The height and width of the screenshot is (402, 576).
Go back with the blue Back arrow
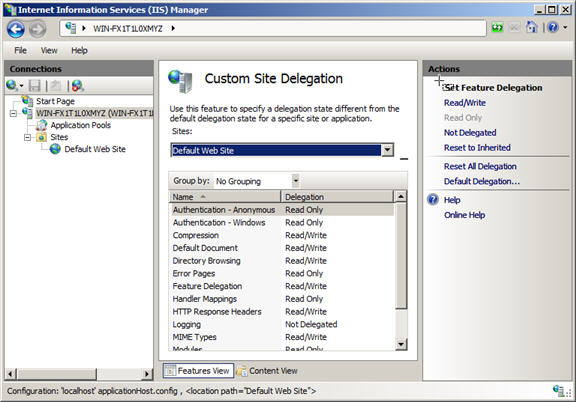click(x=16, y=29)
